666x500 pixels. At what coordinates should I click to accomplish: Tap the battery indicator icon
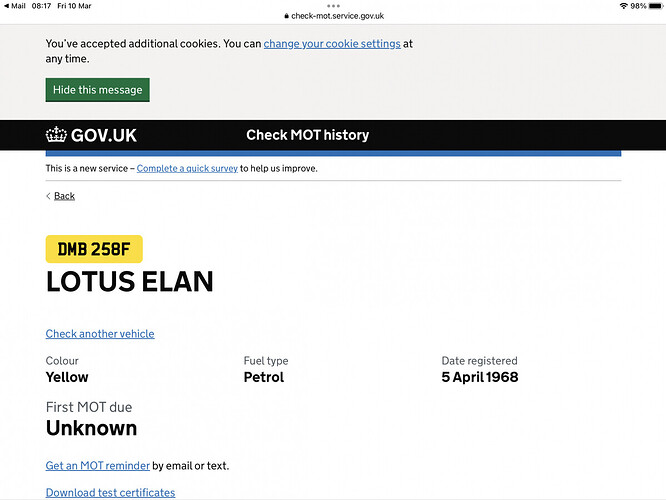click(655, 6)
